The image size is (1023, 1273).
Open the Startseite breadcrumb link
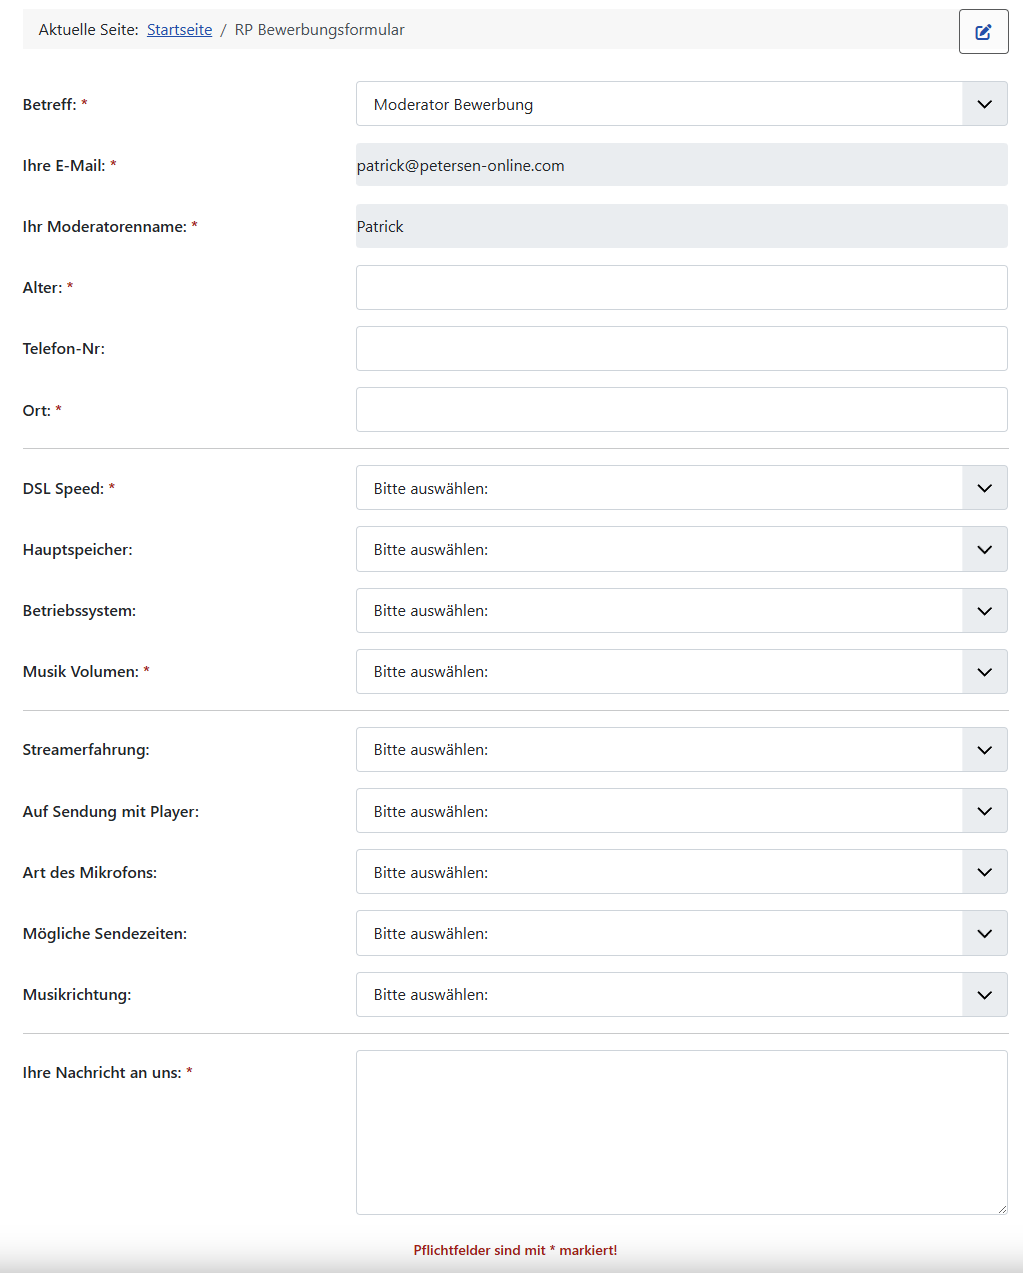click(x=179, y=29)
